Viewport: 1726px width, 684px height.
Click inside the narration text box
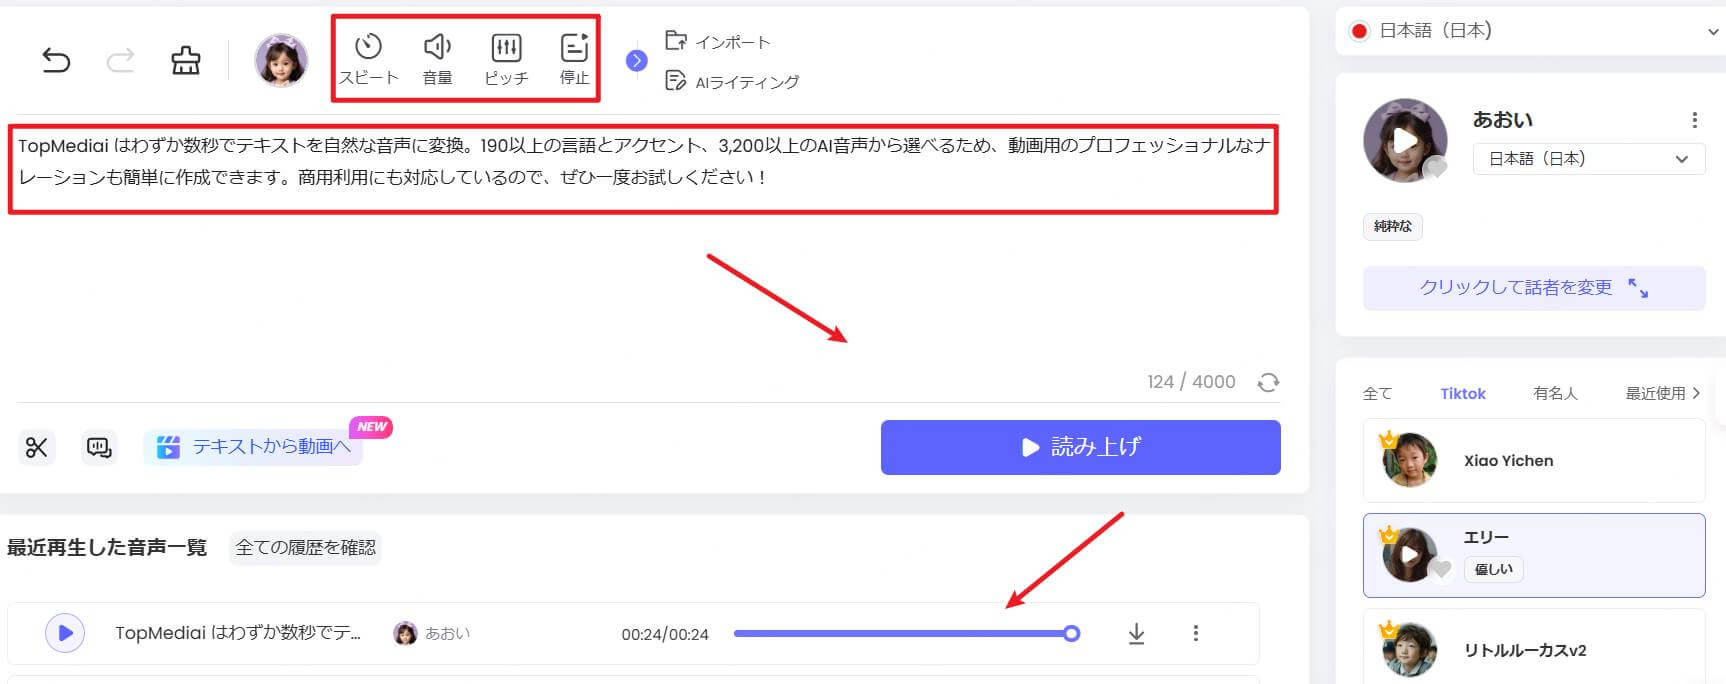[x=643, y=168]
